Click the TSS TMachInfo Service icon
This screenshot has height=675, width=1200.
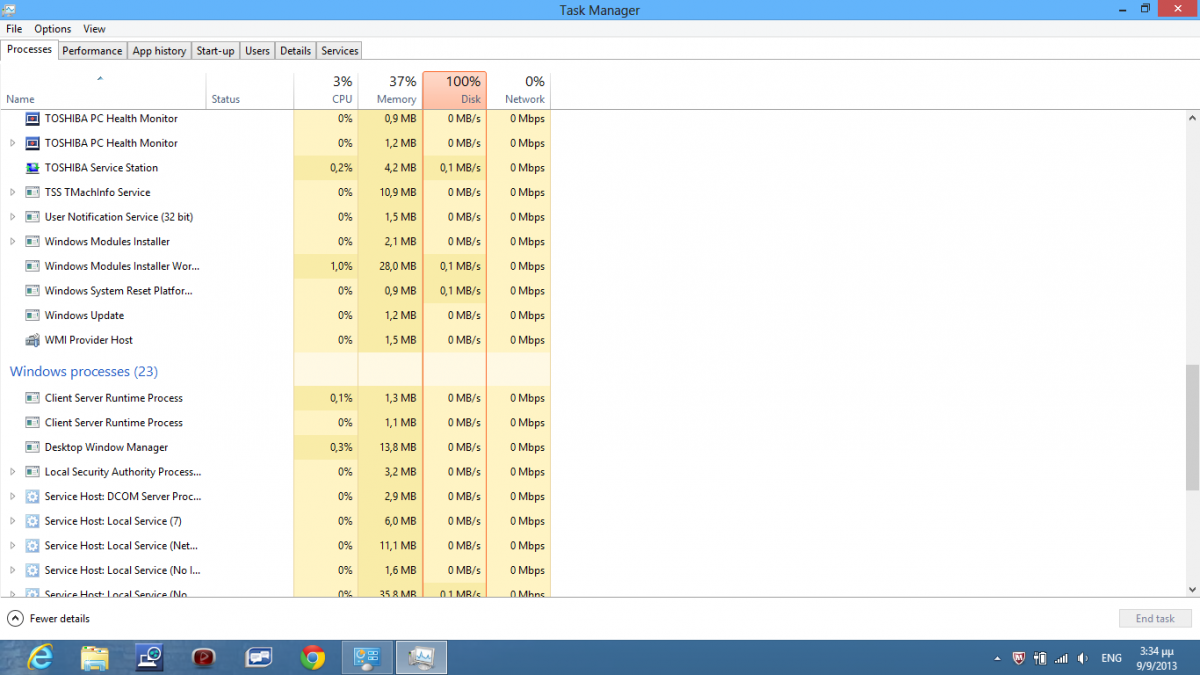(32, 192)
